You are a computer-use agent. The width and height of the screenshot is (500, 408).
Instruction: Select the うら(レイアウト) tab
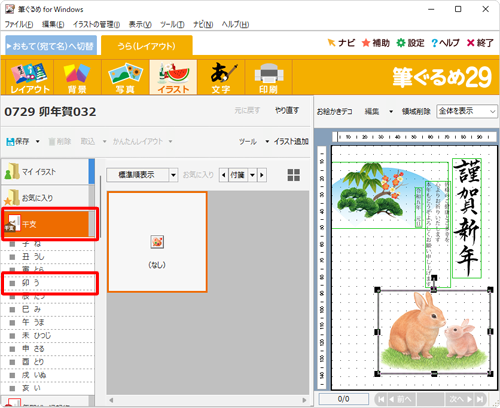[x=147, y=45]
